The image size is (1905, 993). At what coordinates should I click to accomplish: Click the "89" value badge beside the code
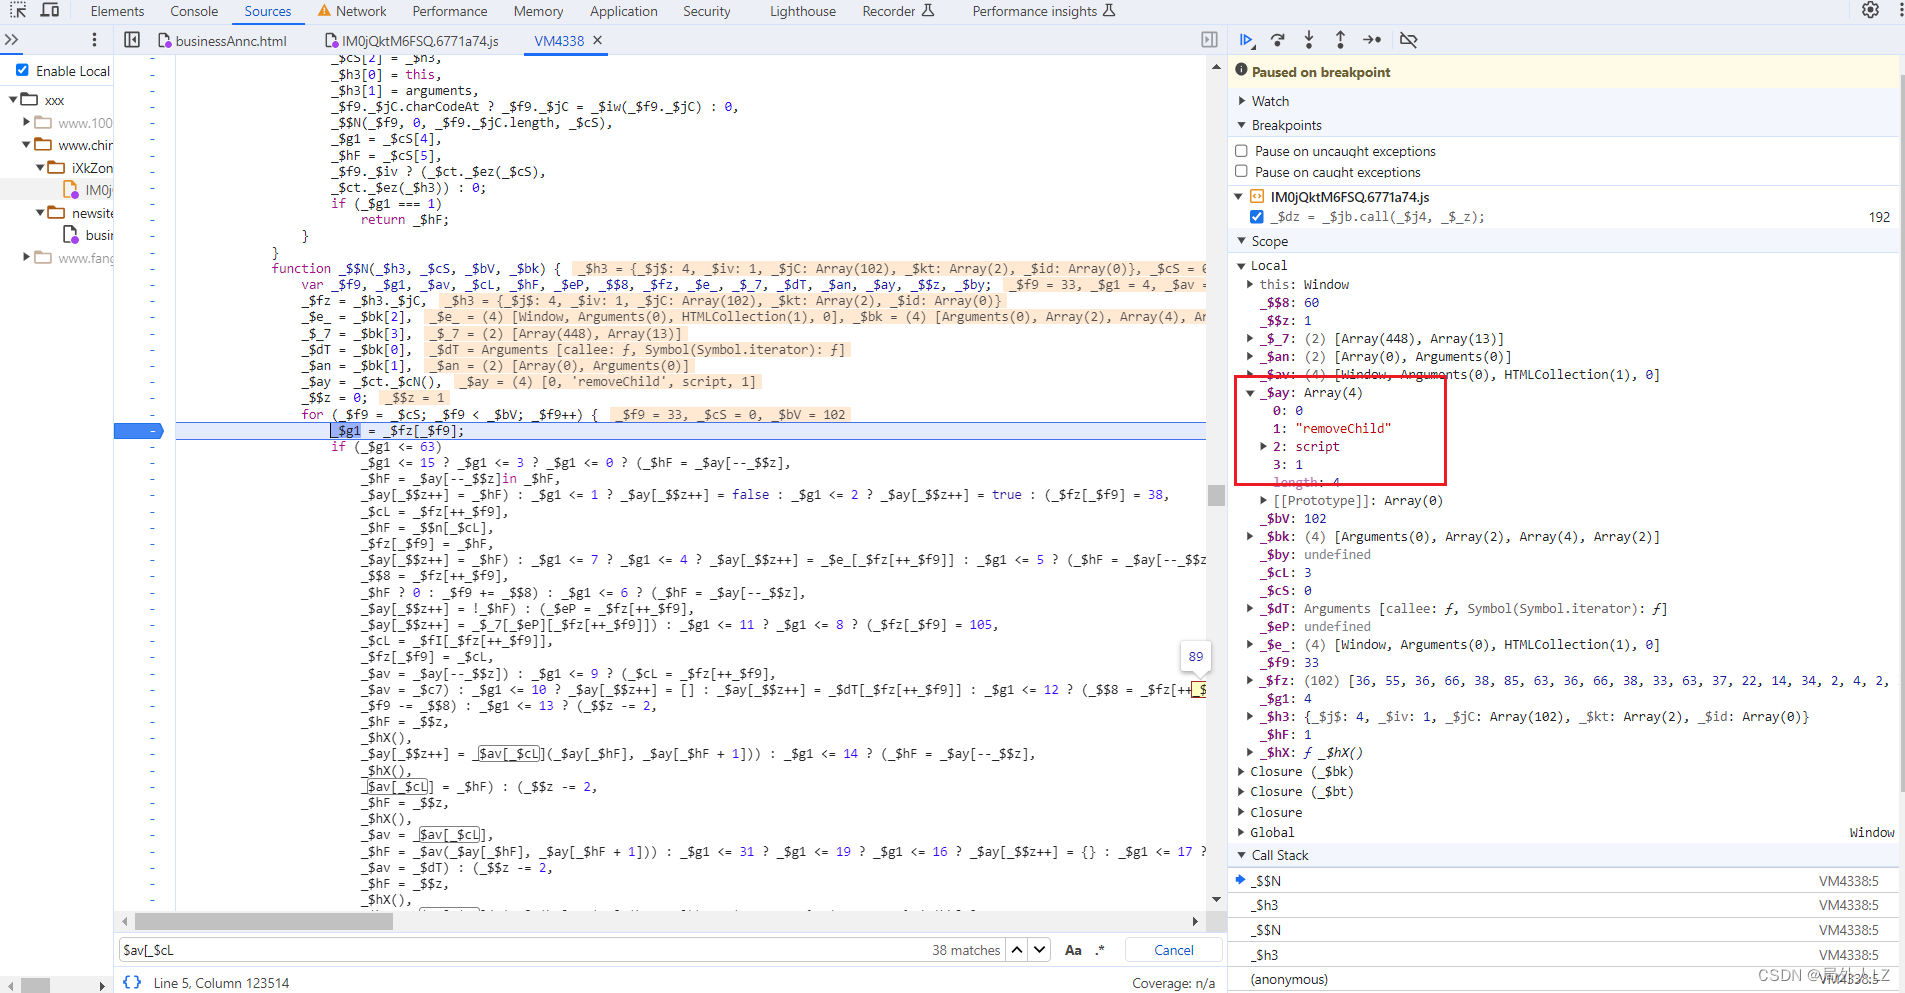pyautogui.click(x=1196, y=657)
